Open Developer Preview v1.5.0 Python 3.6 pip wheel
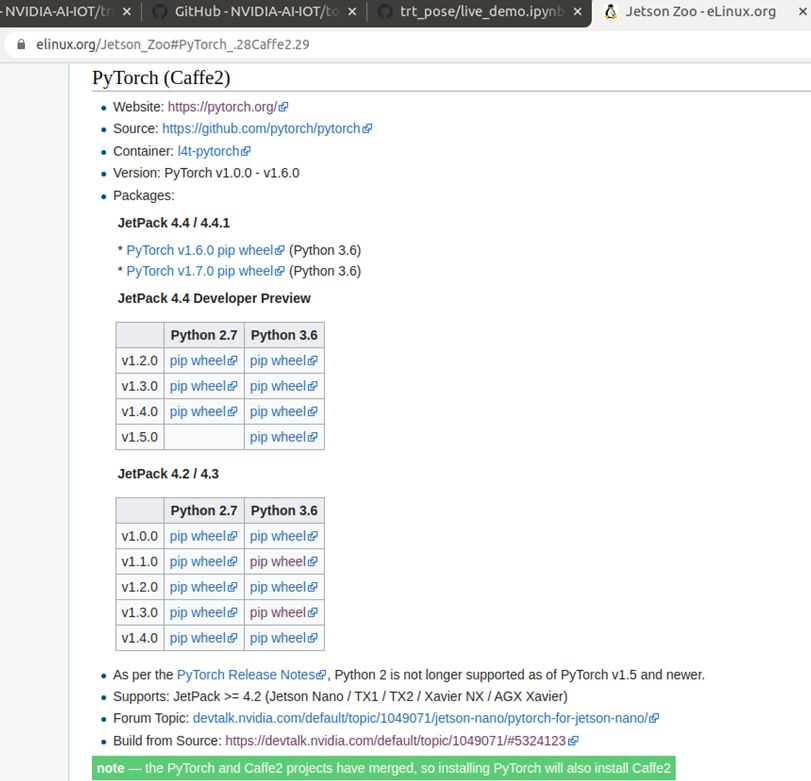811x781 pixels. [x=278, y=437]
